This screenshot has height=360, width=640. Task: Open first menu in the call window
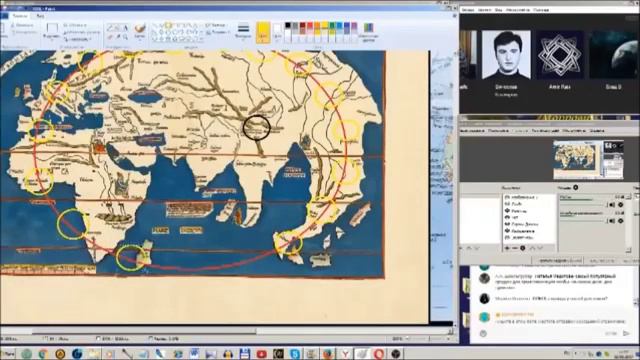(468, 9)
